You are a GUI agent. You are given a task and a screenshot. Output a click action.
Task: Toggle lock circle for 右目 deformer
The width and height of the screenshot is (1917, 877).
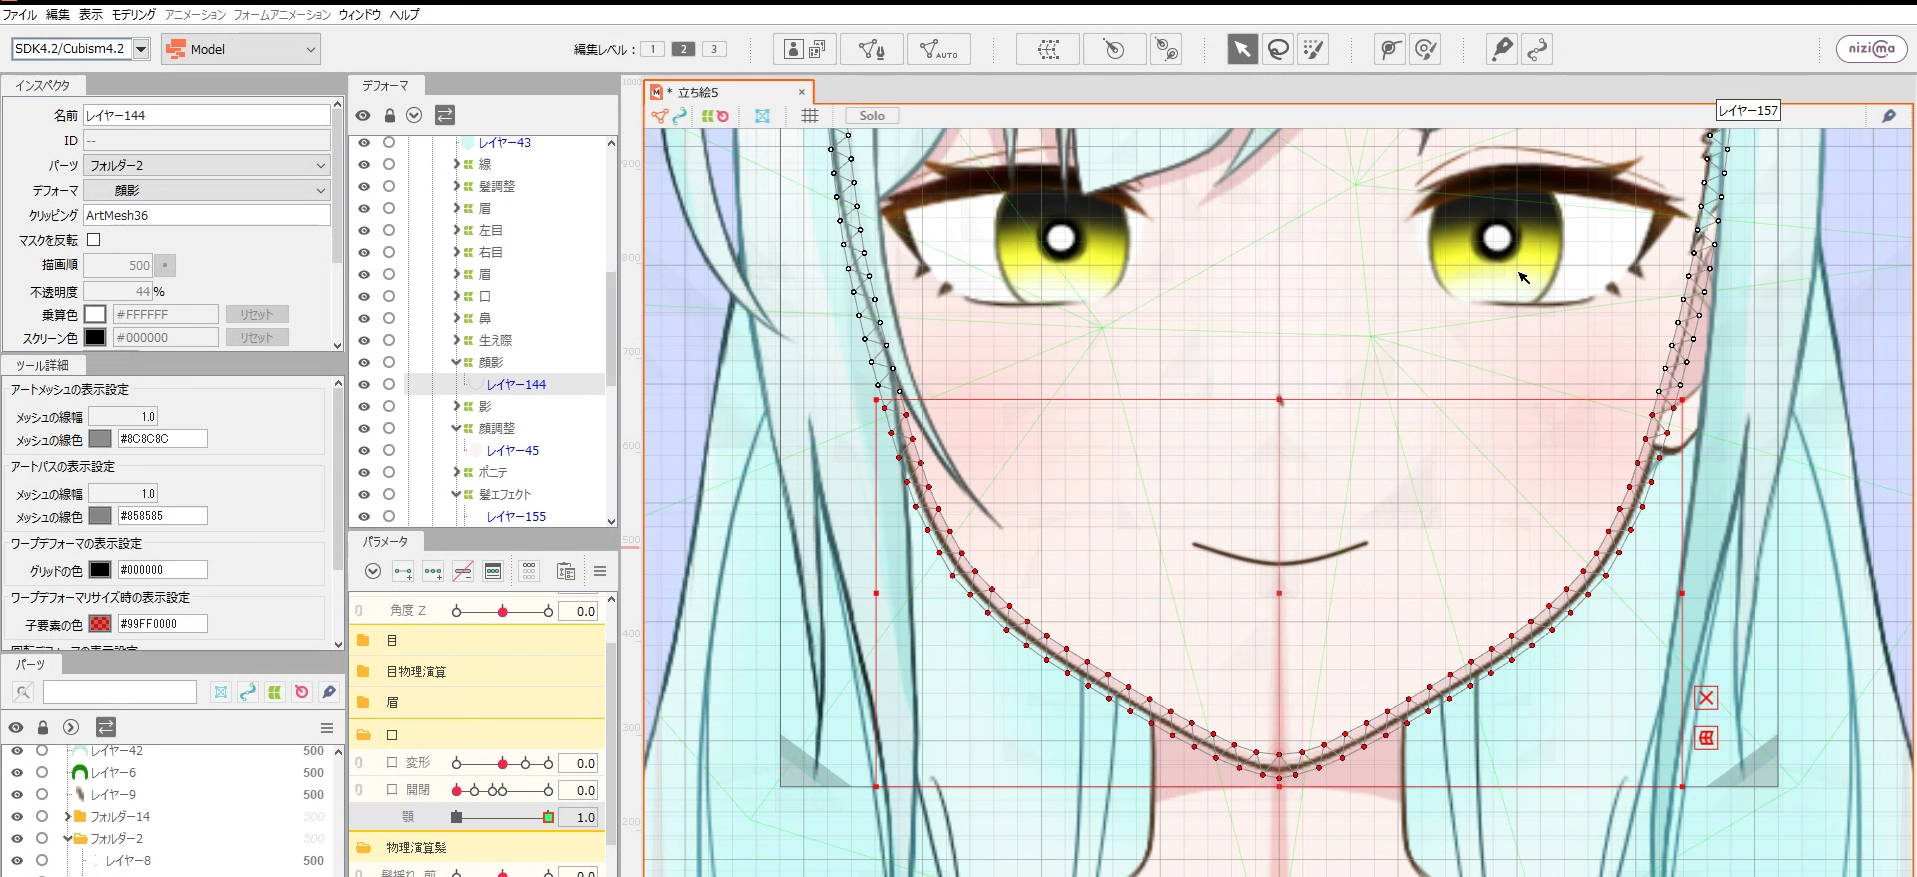(389, 252)
